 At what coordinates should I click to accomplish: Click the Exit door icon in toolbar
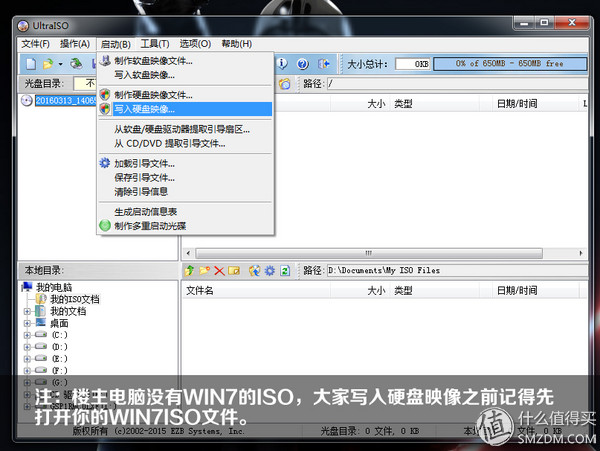[x=324, y=63]
